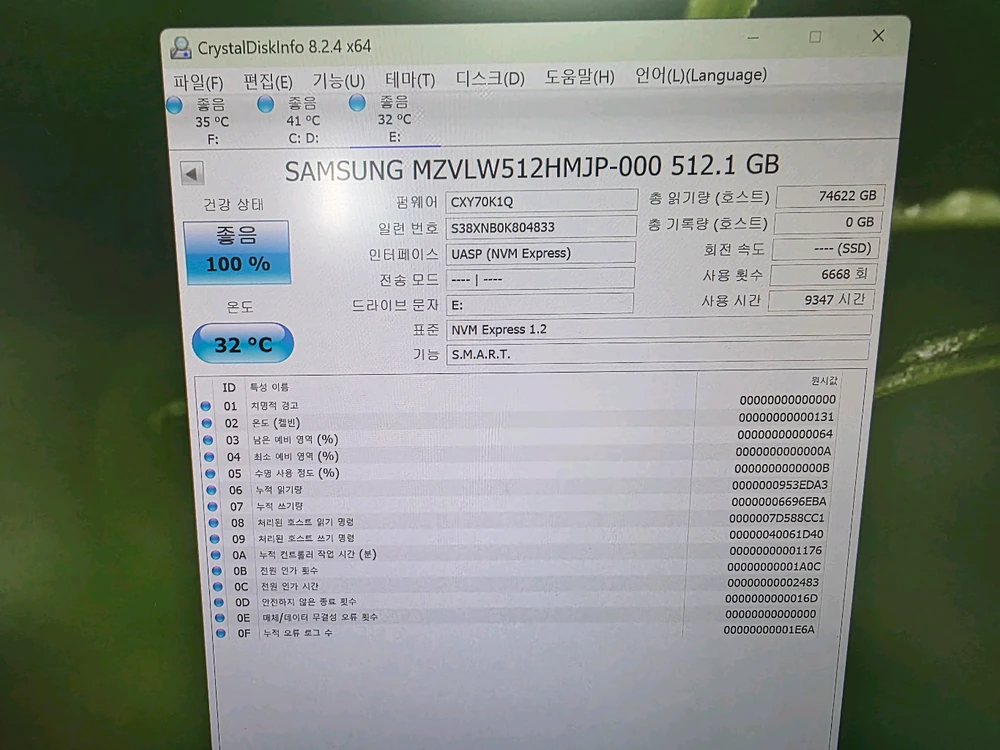This screenshot has height=750, width=1000.
Task: Open the 편집(E) menu
Action: pyautogui.click(x=268, y=82)
